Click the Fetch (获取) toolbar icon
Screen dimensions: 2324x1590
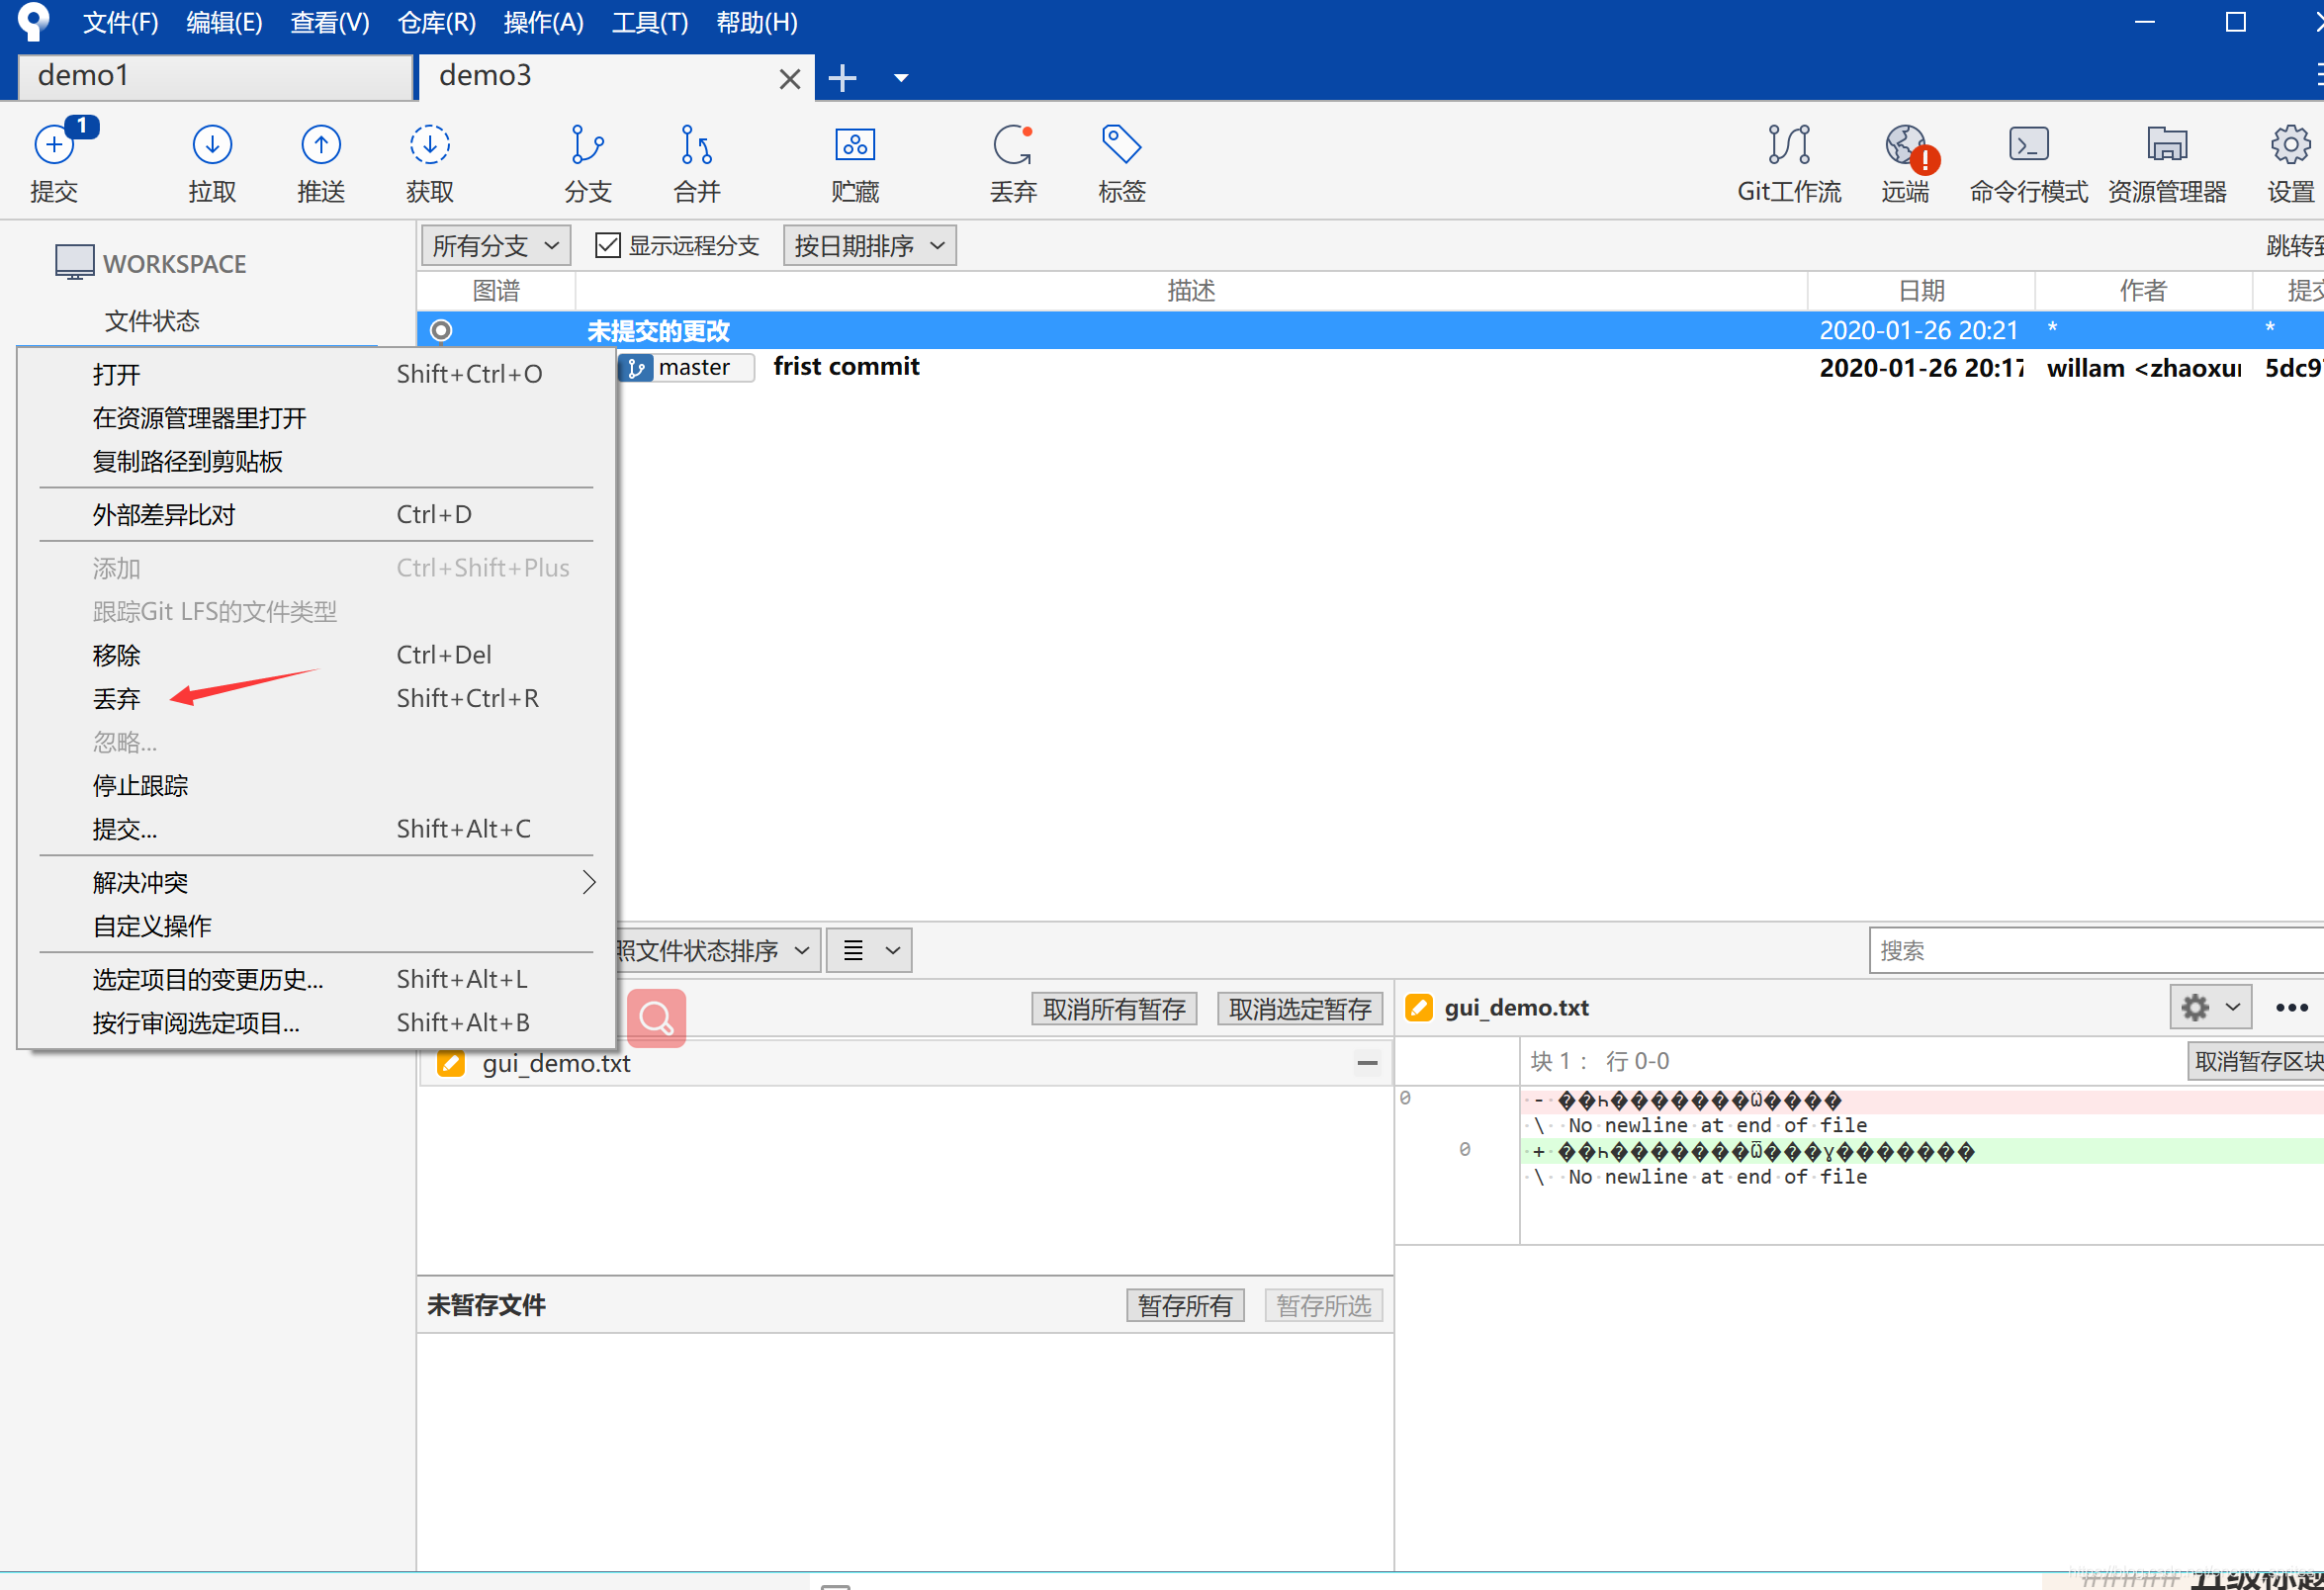[430, 146]
